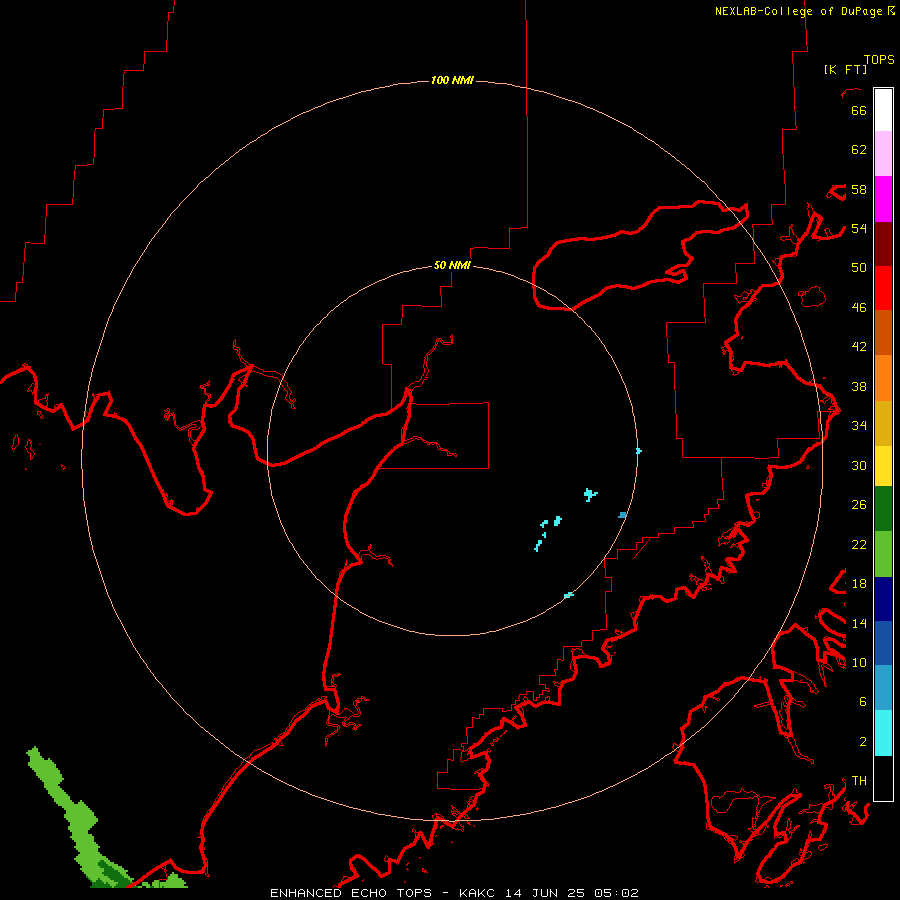Click the '100 NMI' range ring label

click(452, 80)
